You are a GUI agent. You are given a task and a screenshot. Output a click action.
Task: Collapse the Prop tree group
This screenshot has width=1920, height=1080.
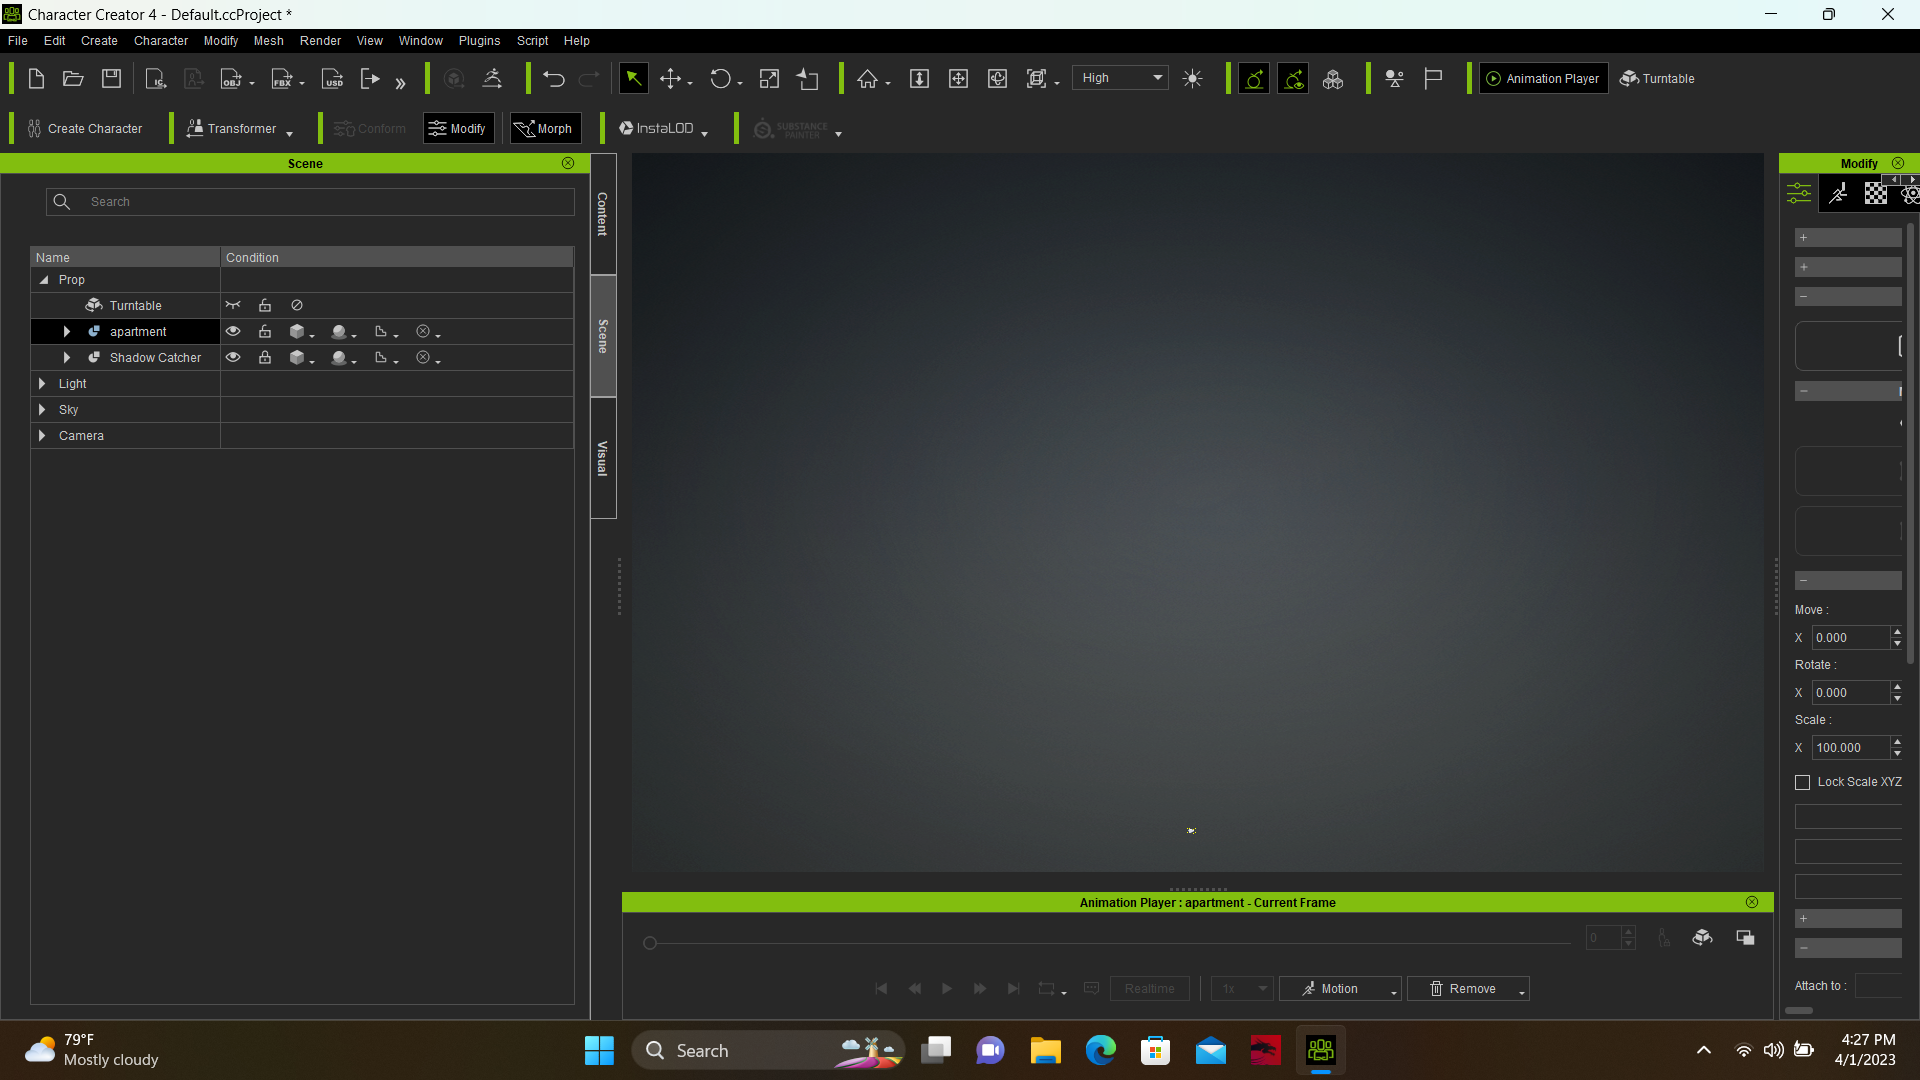[43, 280]
